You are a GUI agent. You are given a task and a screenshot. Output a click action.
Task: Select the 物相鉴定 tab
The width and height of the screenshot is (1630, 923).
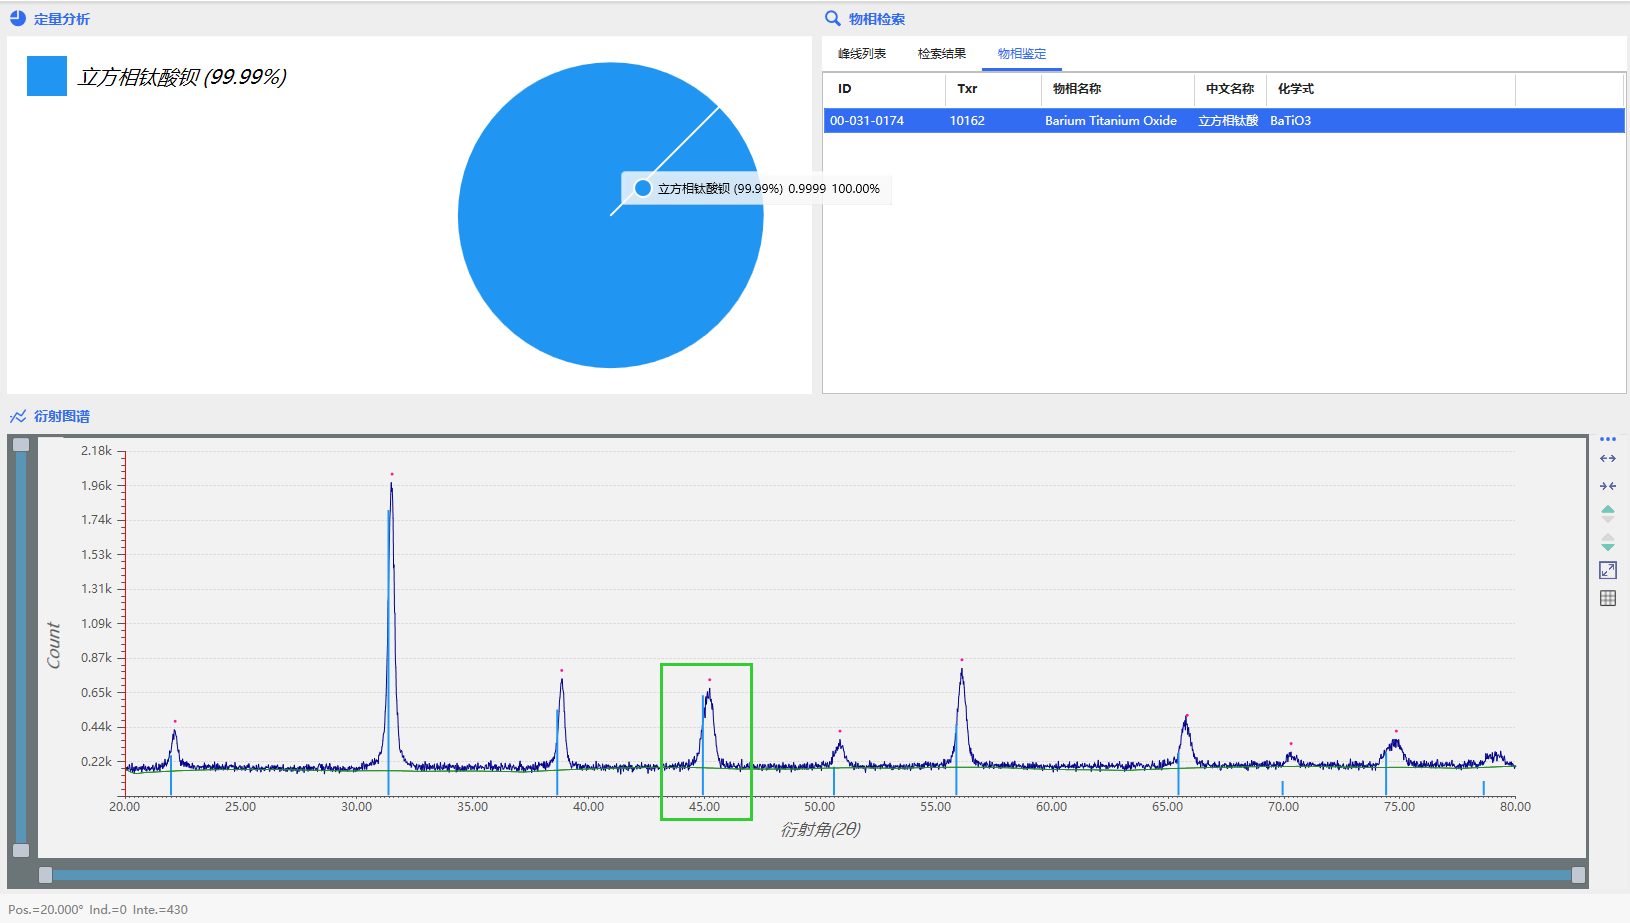(x=1021, y=54)
